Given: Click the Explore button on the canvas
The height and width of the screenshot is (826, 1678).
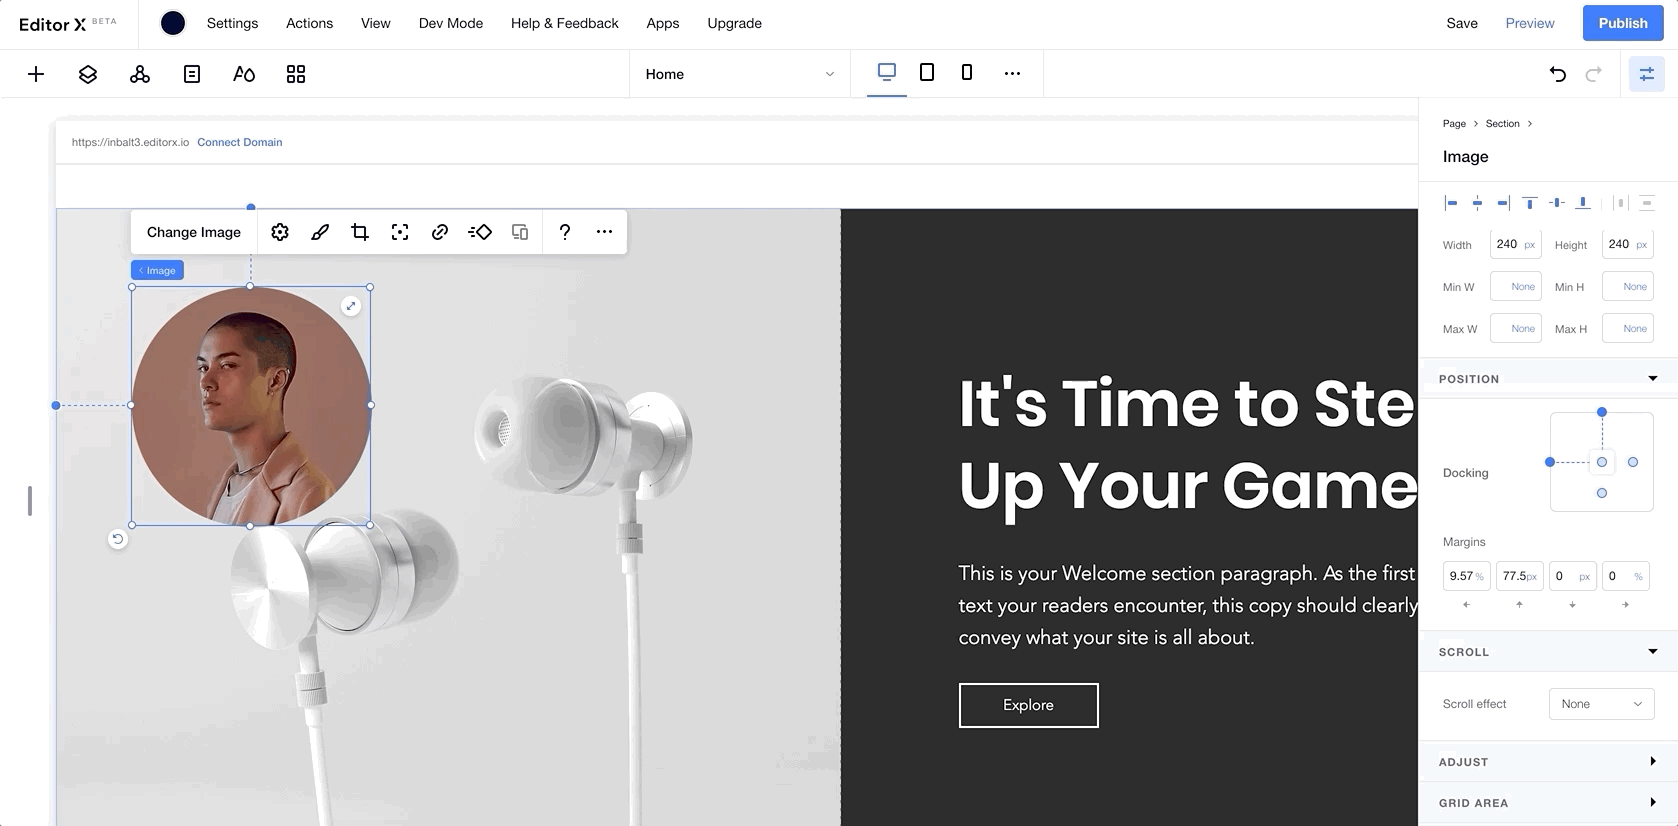Looking at the screenshot, I should [x=1028, y=705].
